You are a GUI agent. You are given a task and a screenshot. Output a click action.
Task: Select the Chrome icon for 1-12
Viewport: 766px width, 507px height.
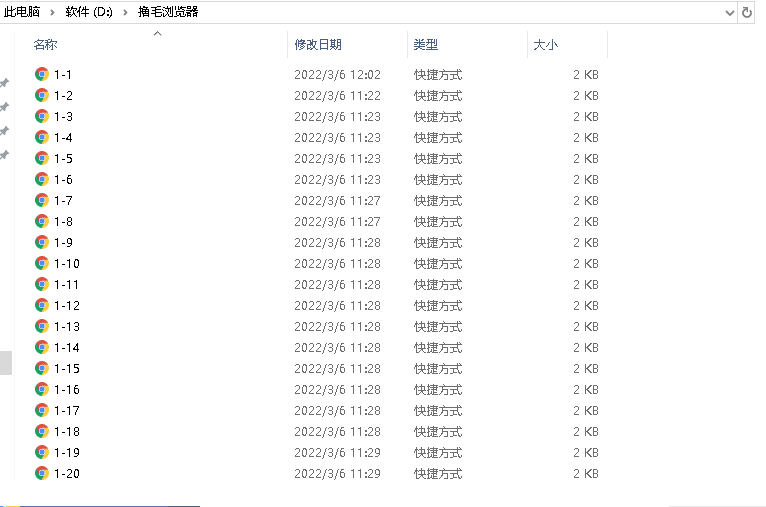coord(41,305)
